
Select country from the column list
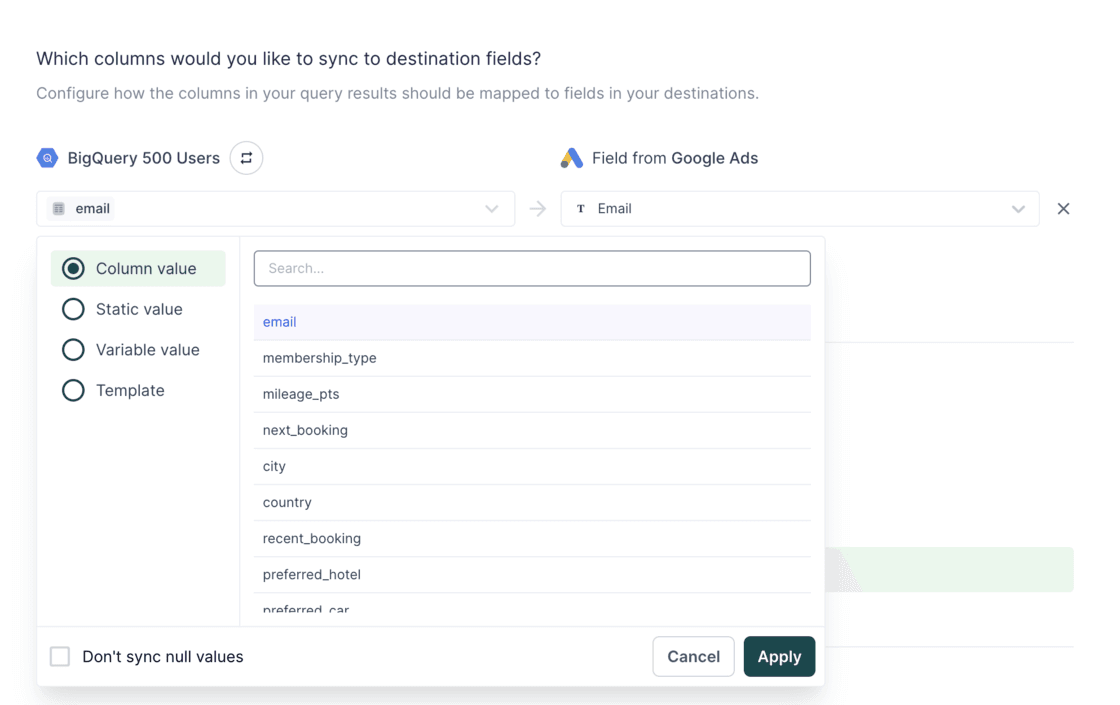point(287,501)
